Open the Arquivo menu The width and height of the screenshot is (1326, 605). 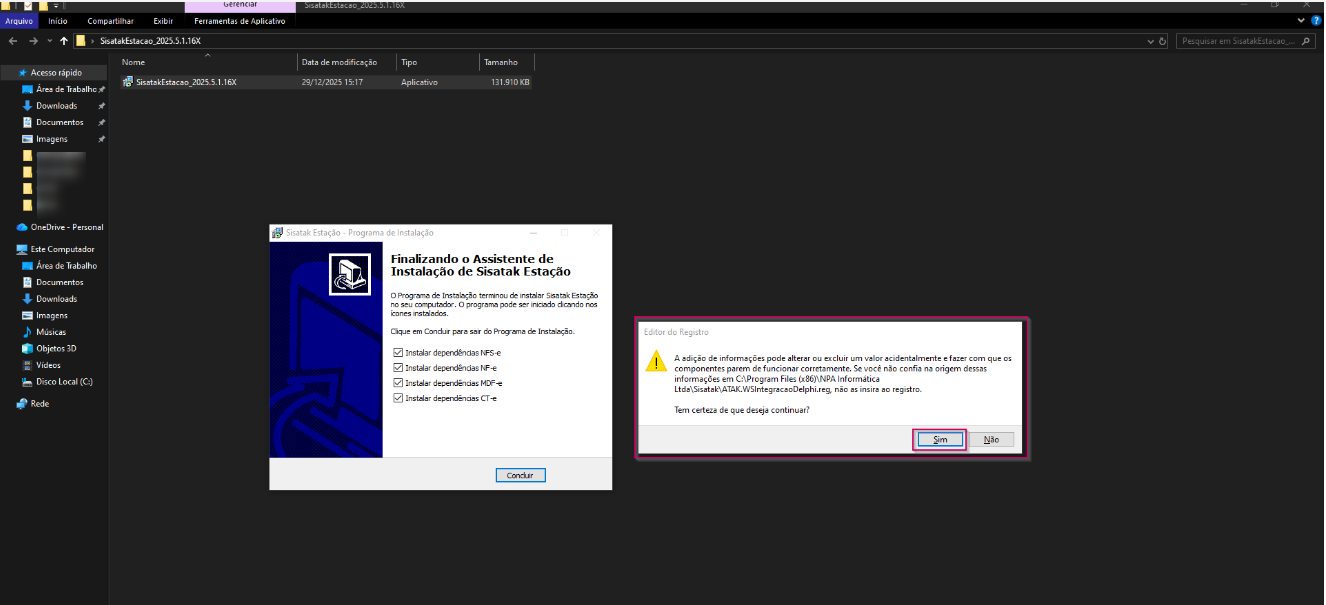click(19, 20)
